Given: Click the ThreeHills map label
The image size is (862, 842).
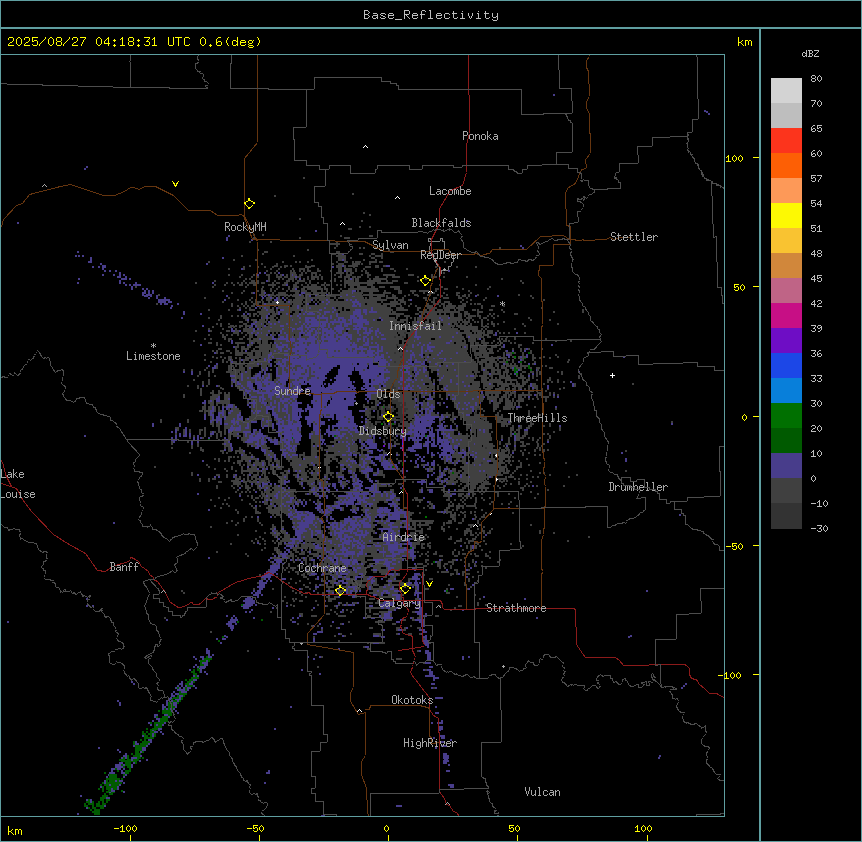Looking at the screenshot, I should pyautogui.click(x=537, y=418).
